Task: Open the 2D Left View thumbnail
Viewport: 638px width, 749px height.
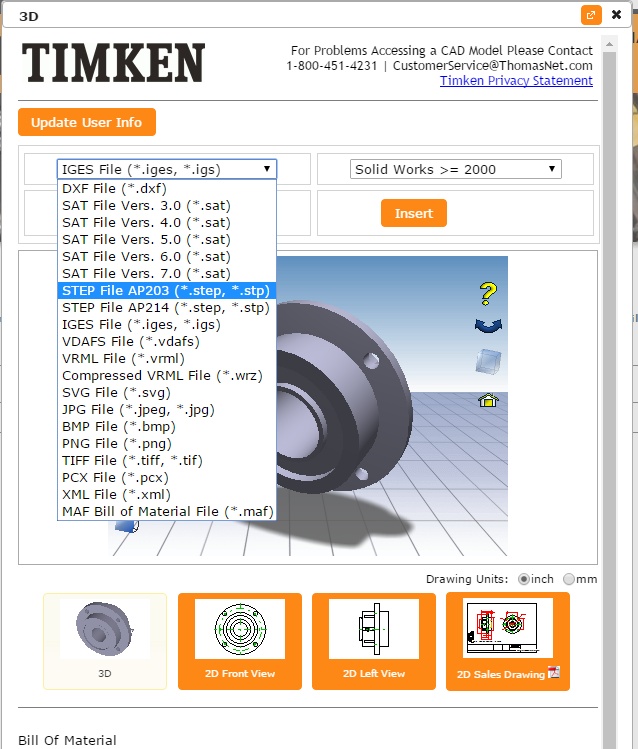Action: coord(374,642)
